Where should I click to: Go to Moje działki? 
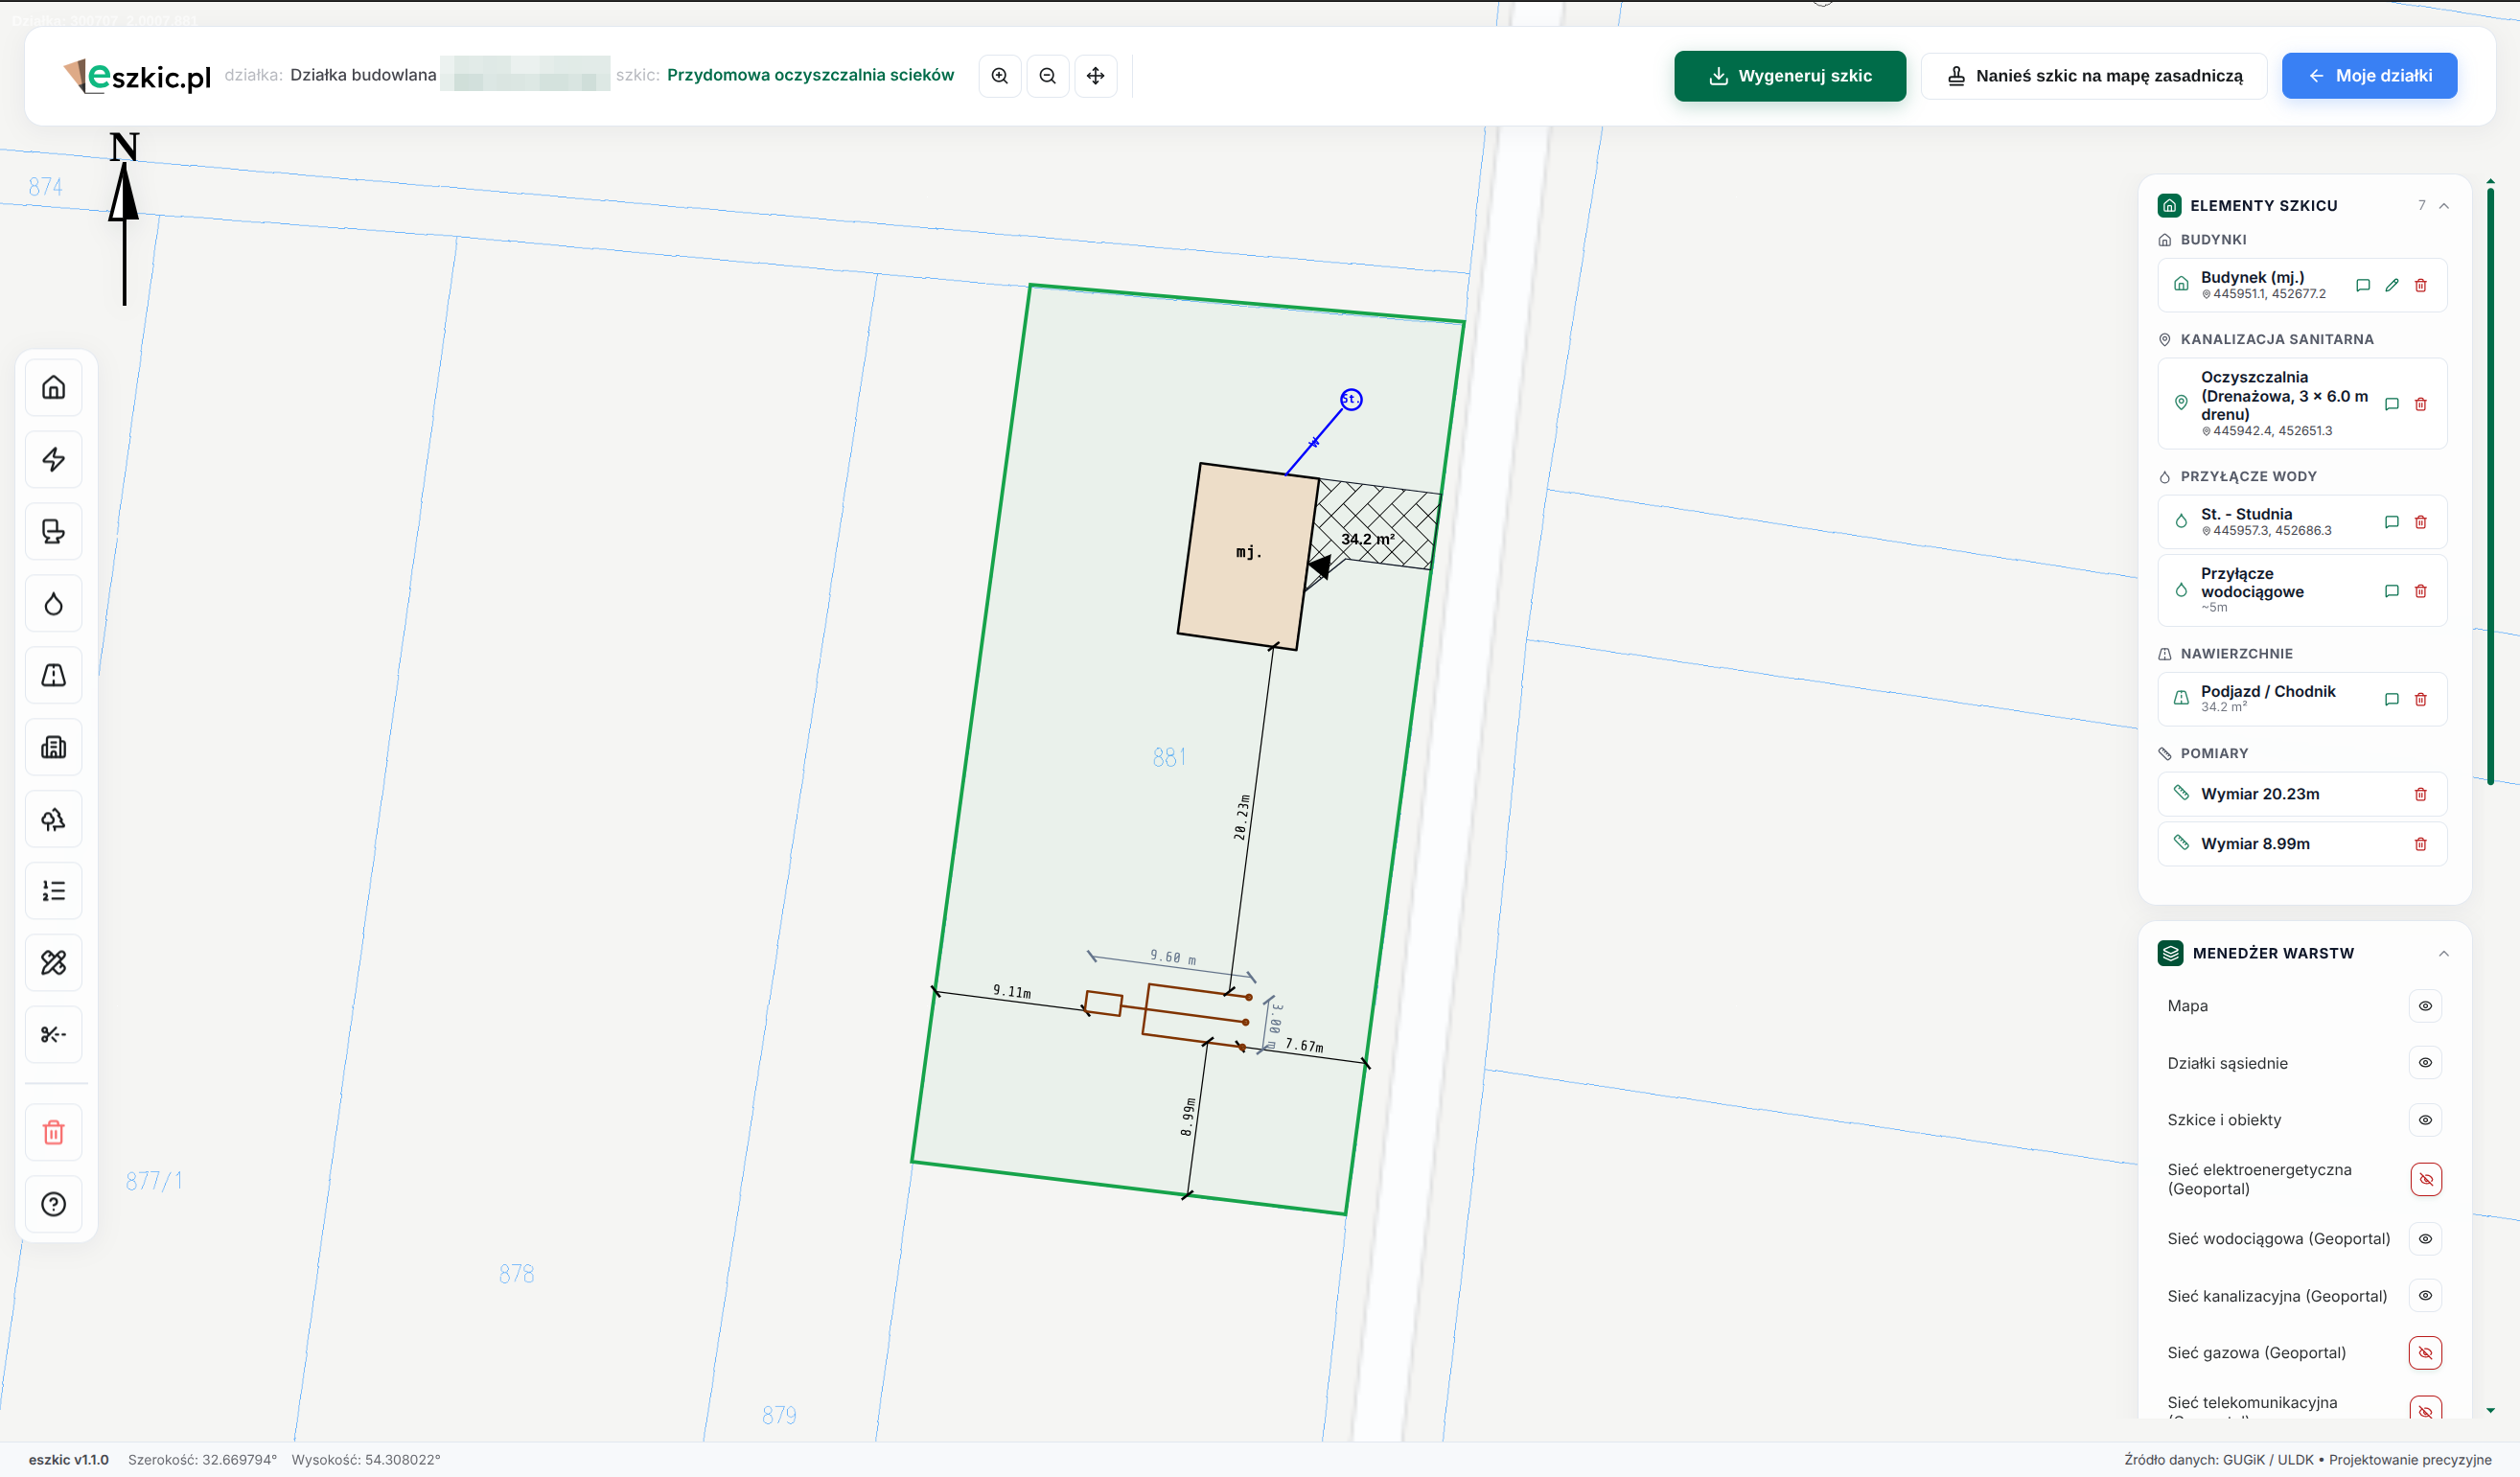tap(2369, 76)
